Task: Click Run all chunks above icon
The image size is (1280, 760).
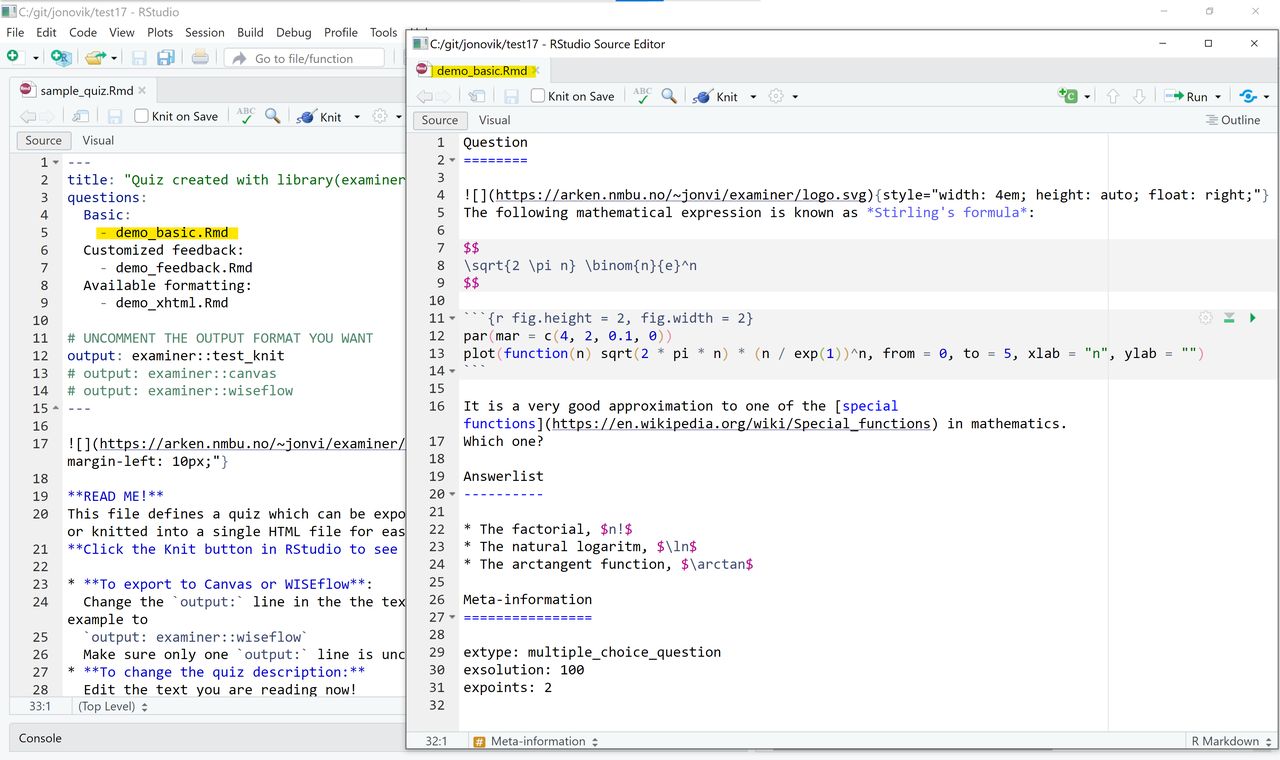Action: coord(1229,318)
